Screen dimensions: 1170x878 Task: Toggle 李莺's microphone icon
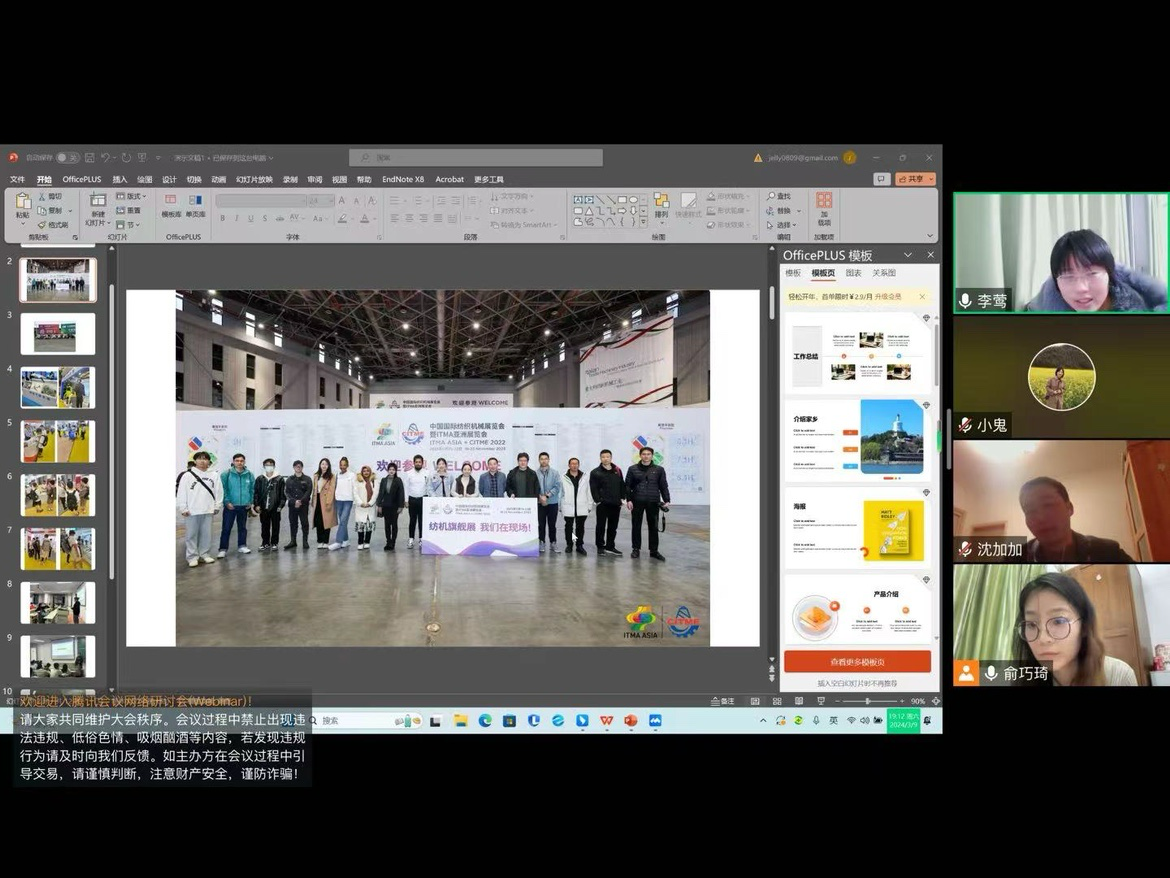pos(965,301)
